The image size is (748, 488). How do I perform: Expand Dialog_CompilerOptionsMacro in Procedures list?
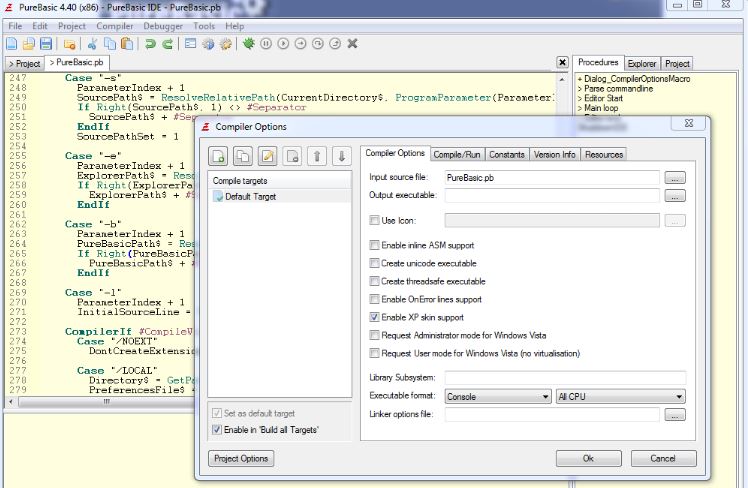580,79
